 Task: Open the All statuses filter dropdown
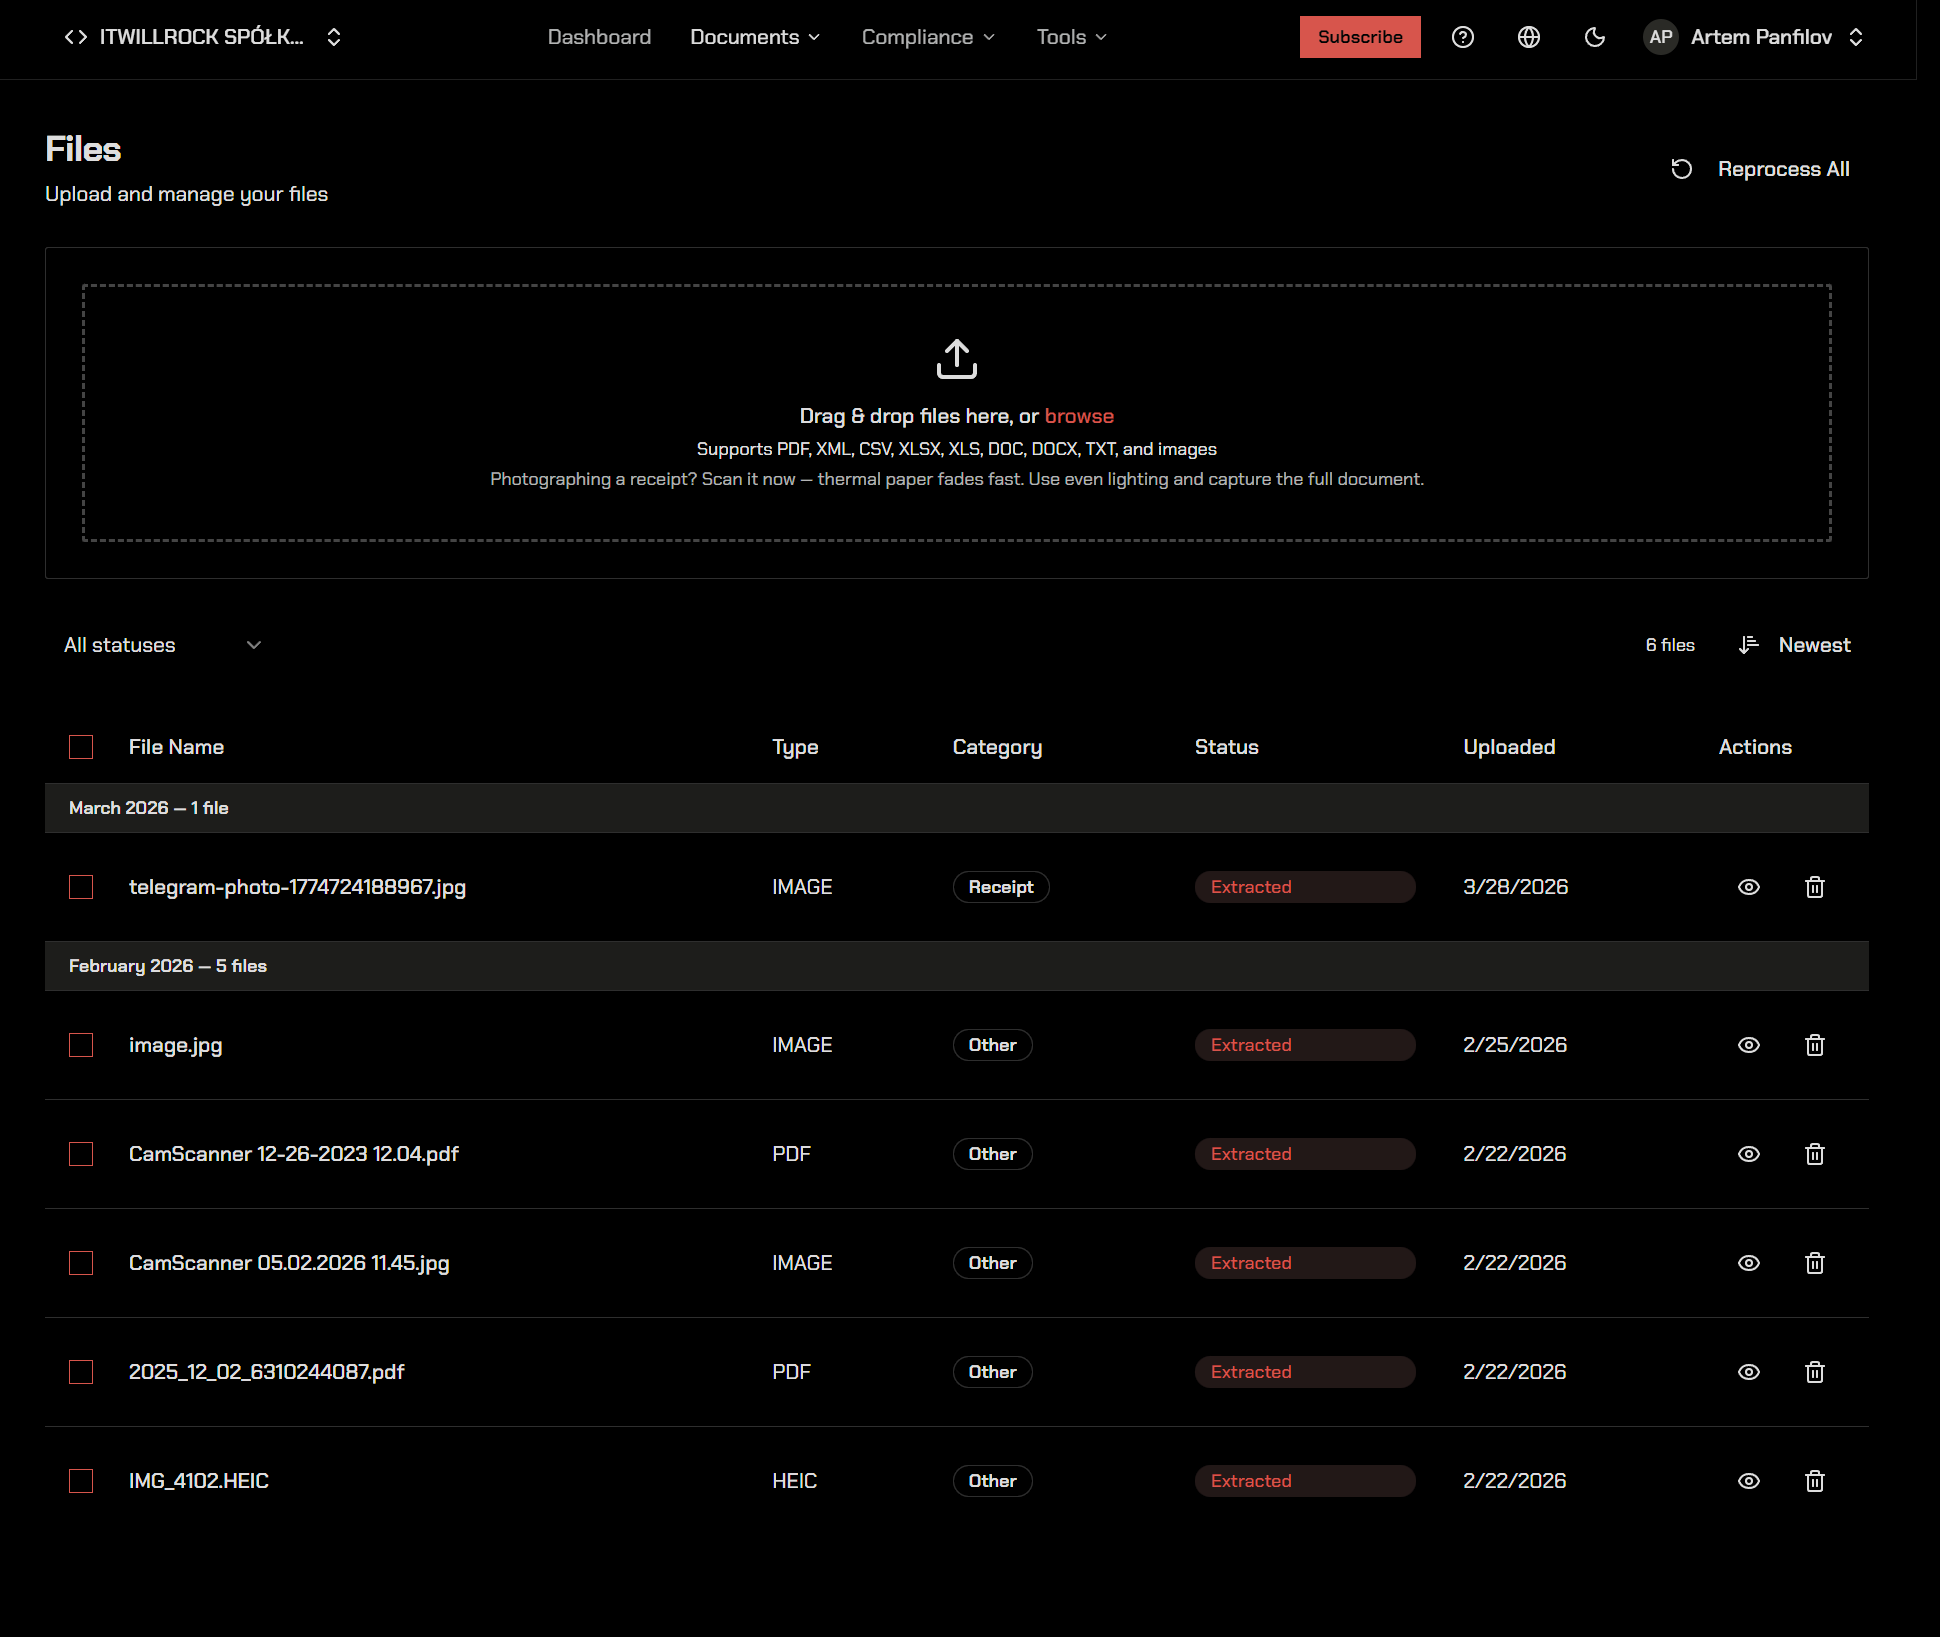(x=162, y=645)
